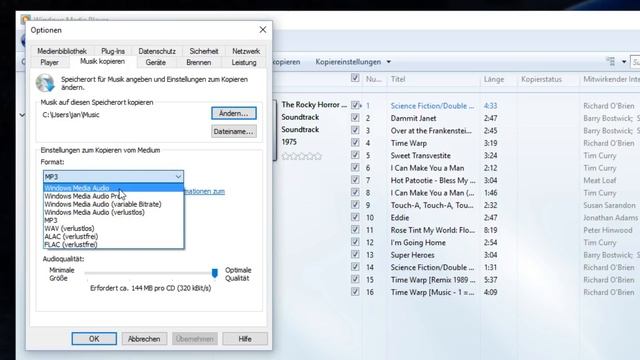This screenshot has height=360, width=640.
Task: Choose Windows Media Audio Pro option
Action: 113,196
